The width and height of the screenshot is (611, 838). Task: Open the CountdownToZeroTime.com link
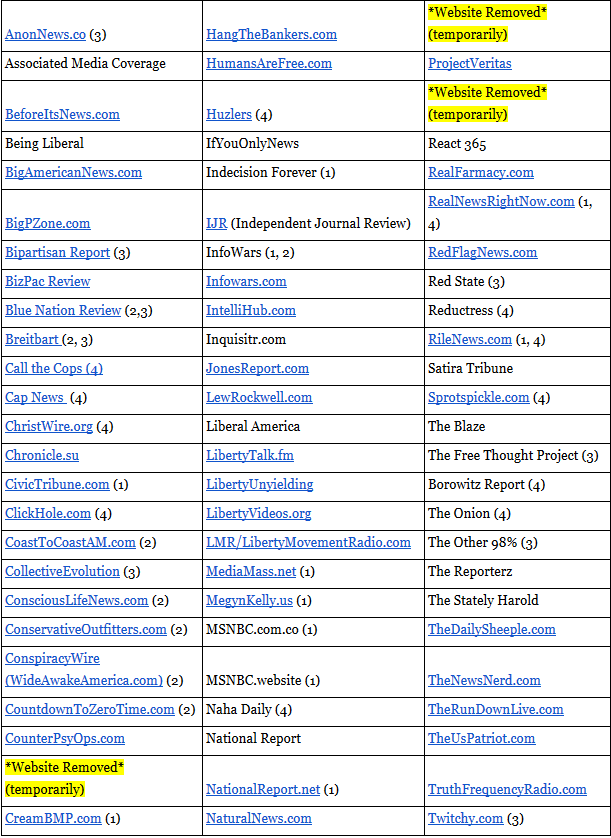(x=90, y=710)
